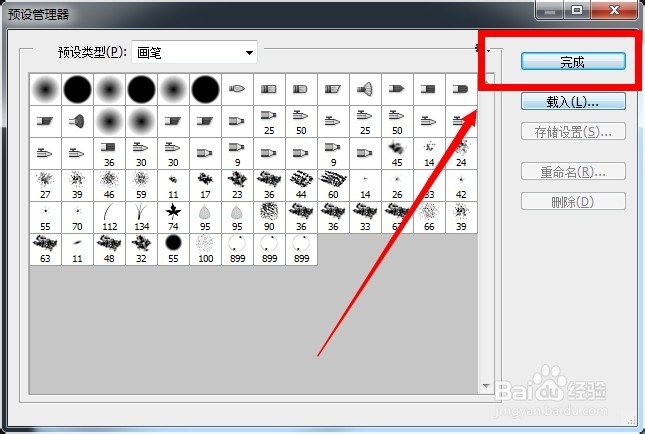The image size is (645, 434).
Task: Select the textured brush 44
Action: pos(301,186)
